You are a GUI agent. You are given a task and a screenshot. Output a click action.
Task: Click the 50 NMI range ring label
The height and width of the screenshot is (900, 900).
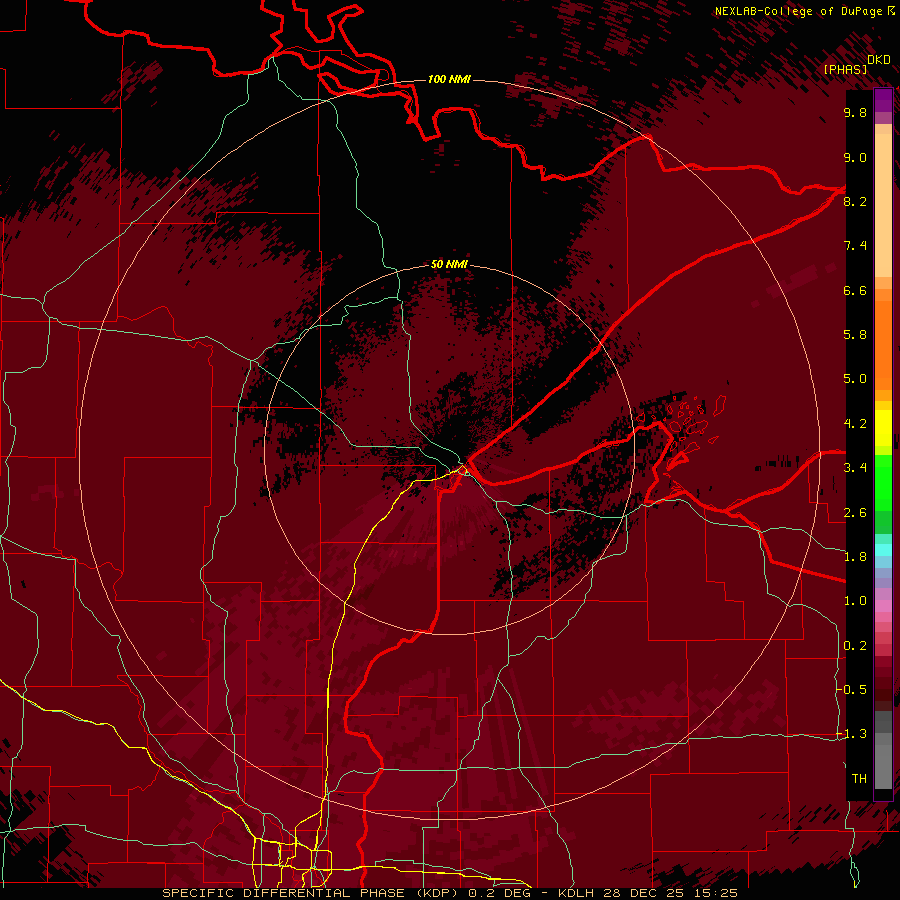click(x=449, y=264)
